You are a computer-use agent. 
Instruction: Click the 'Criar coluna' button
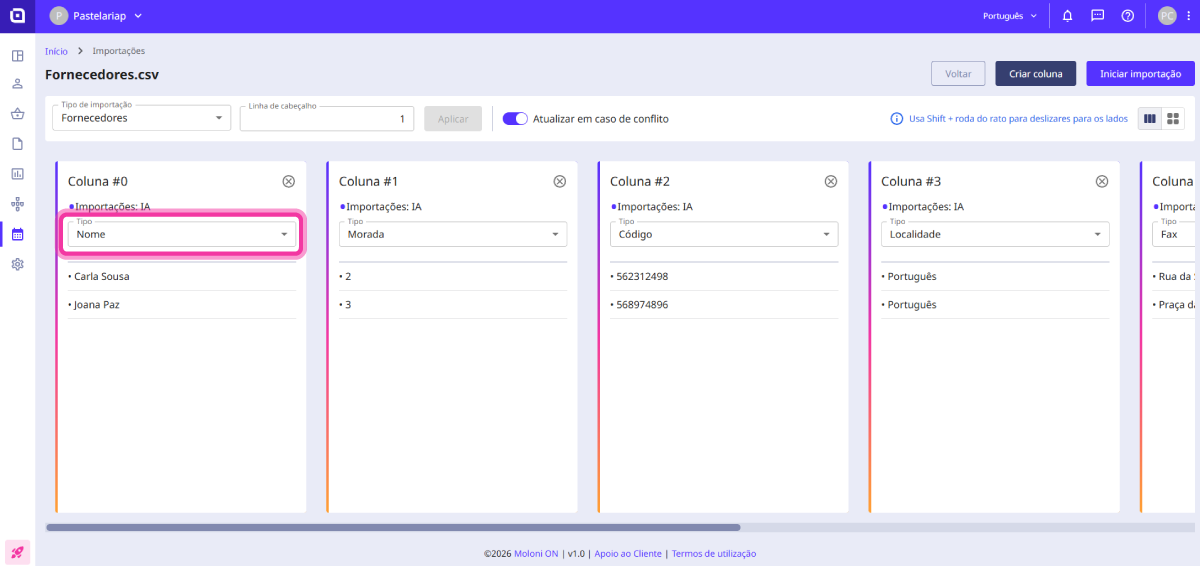1035,74
